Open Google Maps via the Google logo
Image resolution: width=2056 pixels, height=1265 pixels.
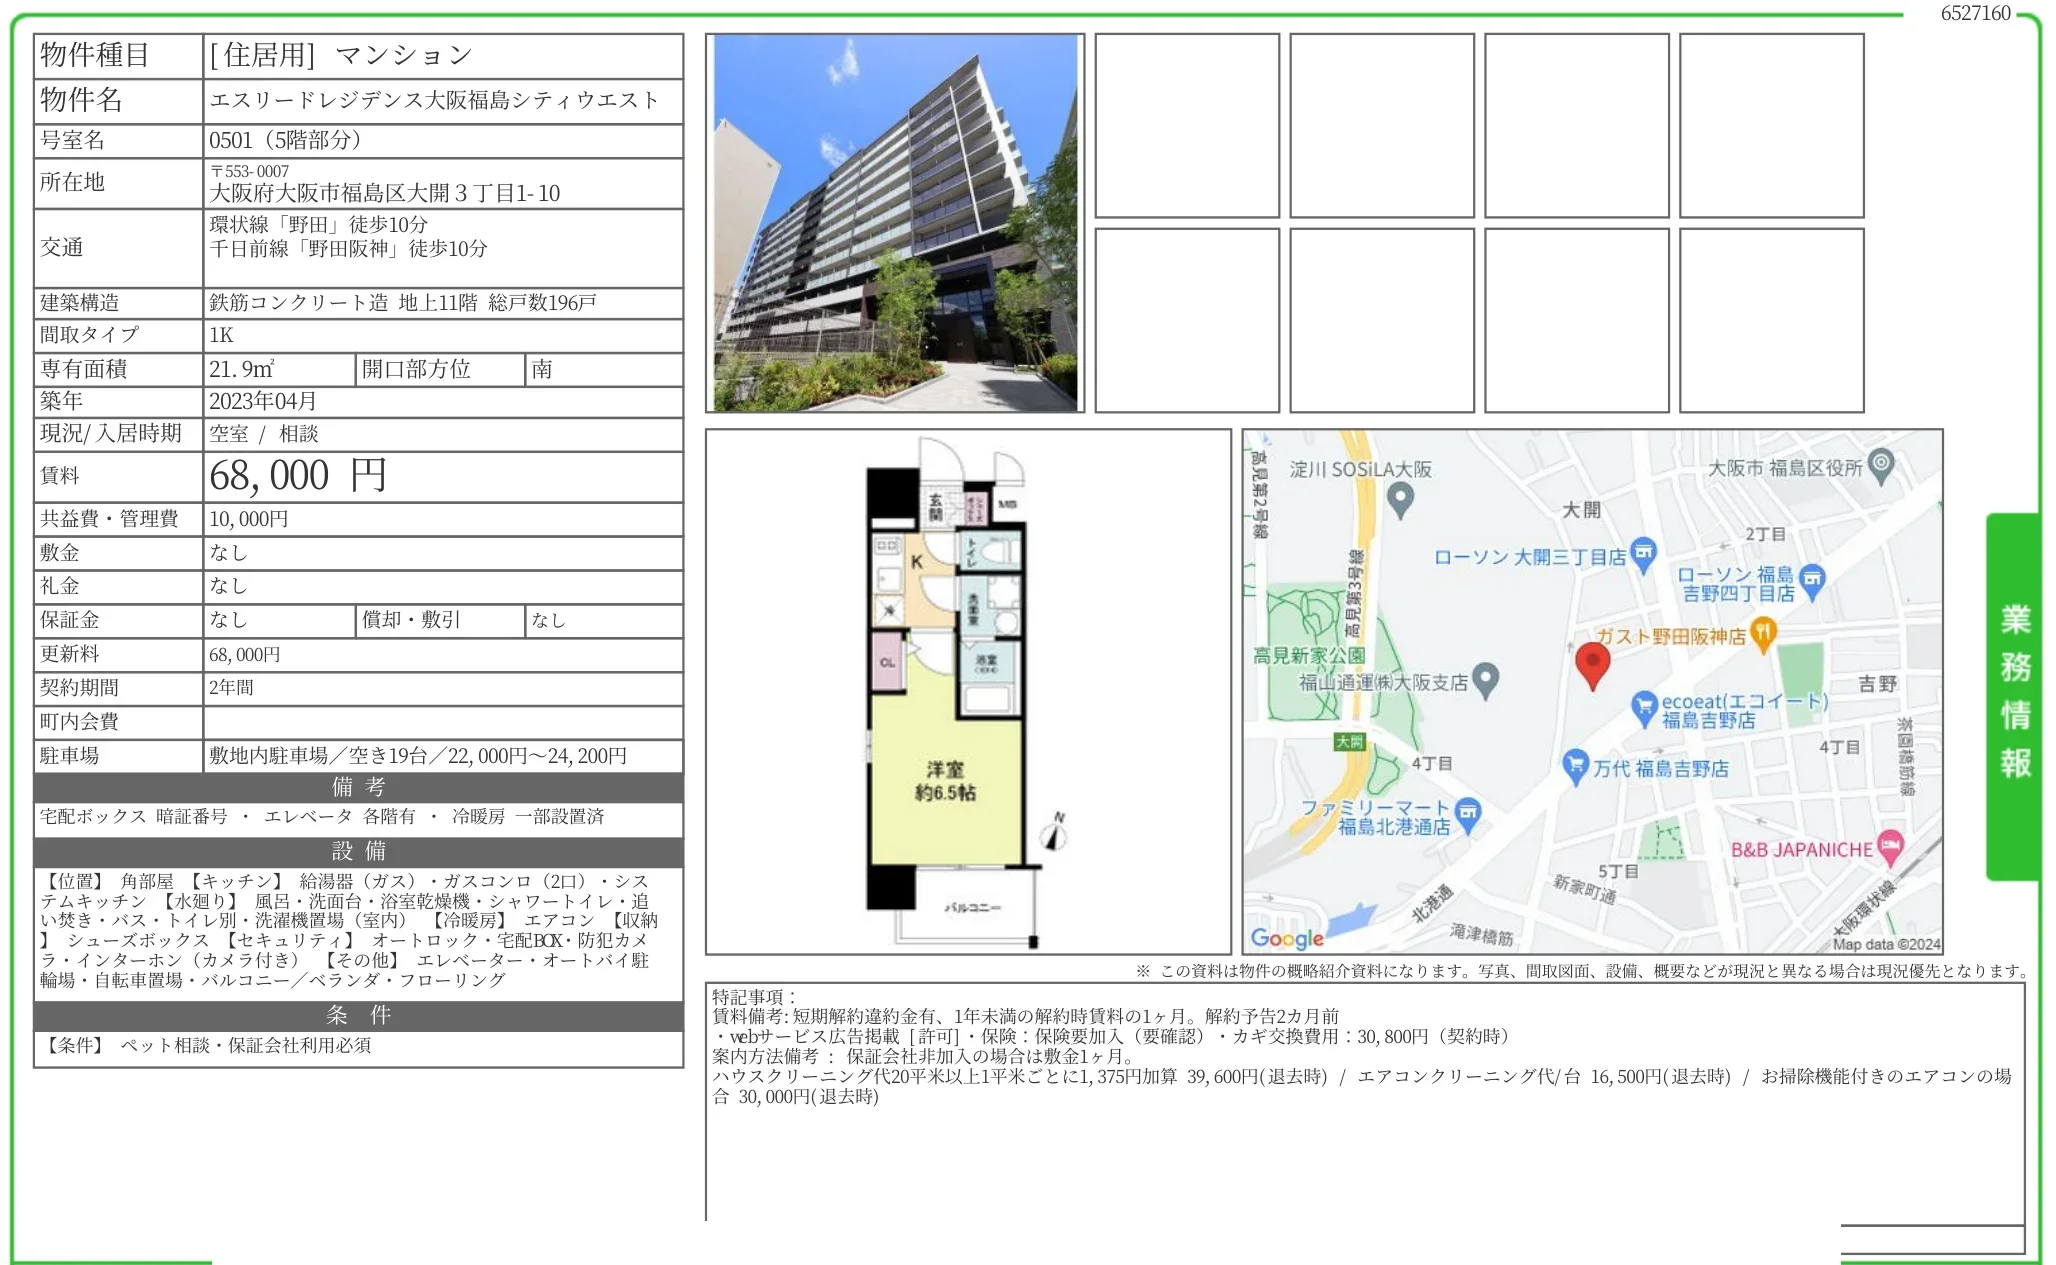[x=1289, y=937]
